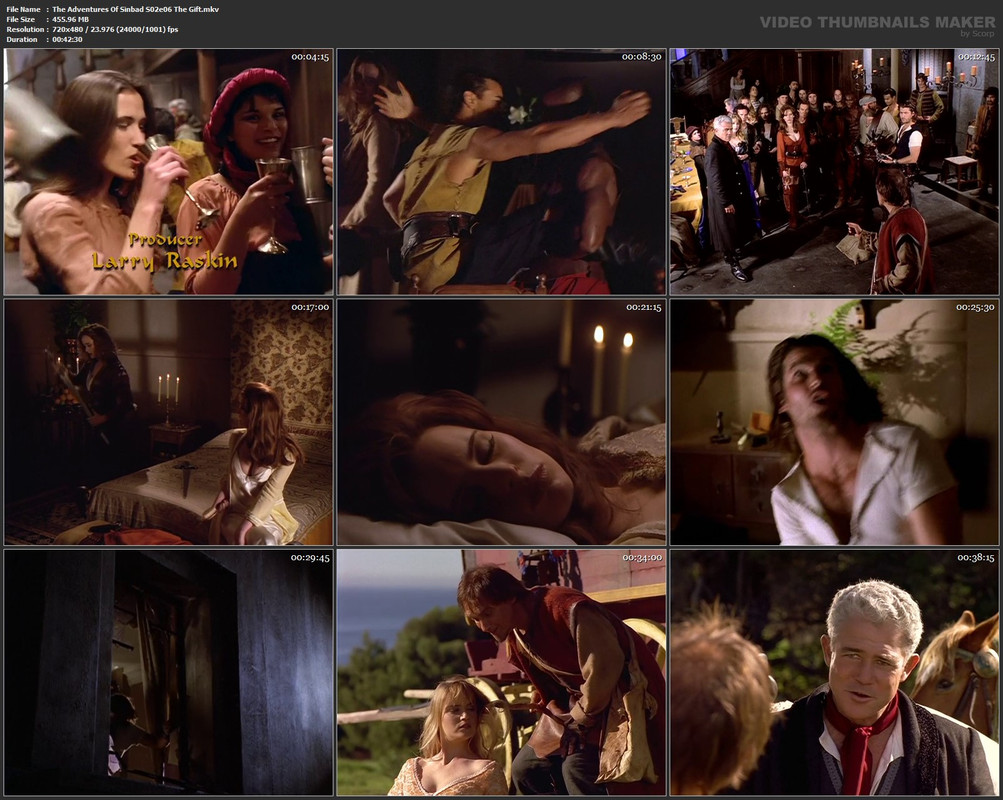Click the file size value 455.96 MB
The image size is (1003, 800).
pos(70,19)
